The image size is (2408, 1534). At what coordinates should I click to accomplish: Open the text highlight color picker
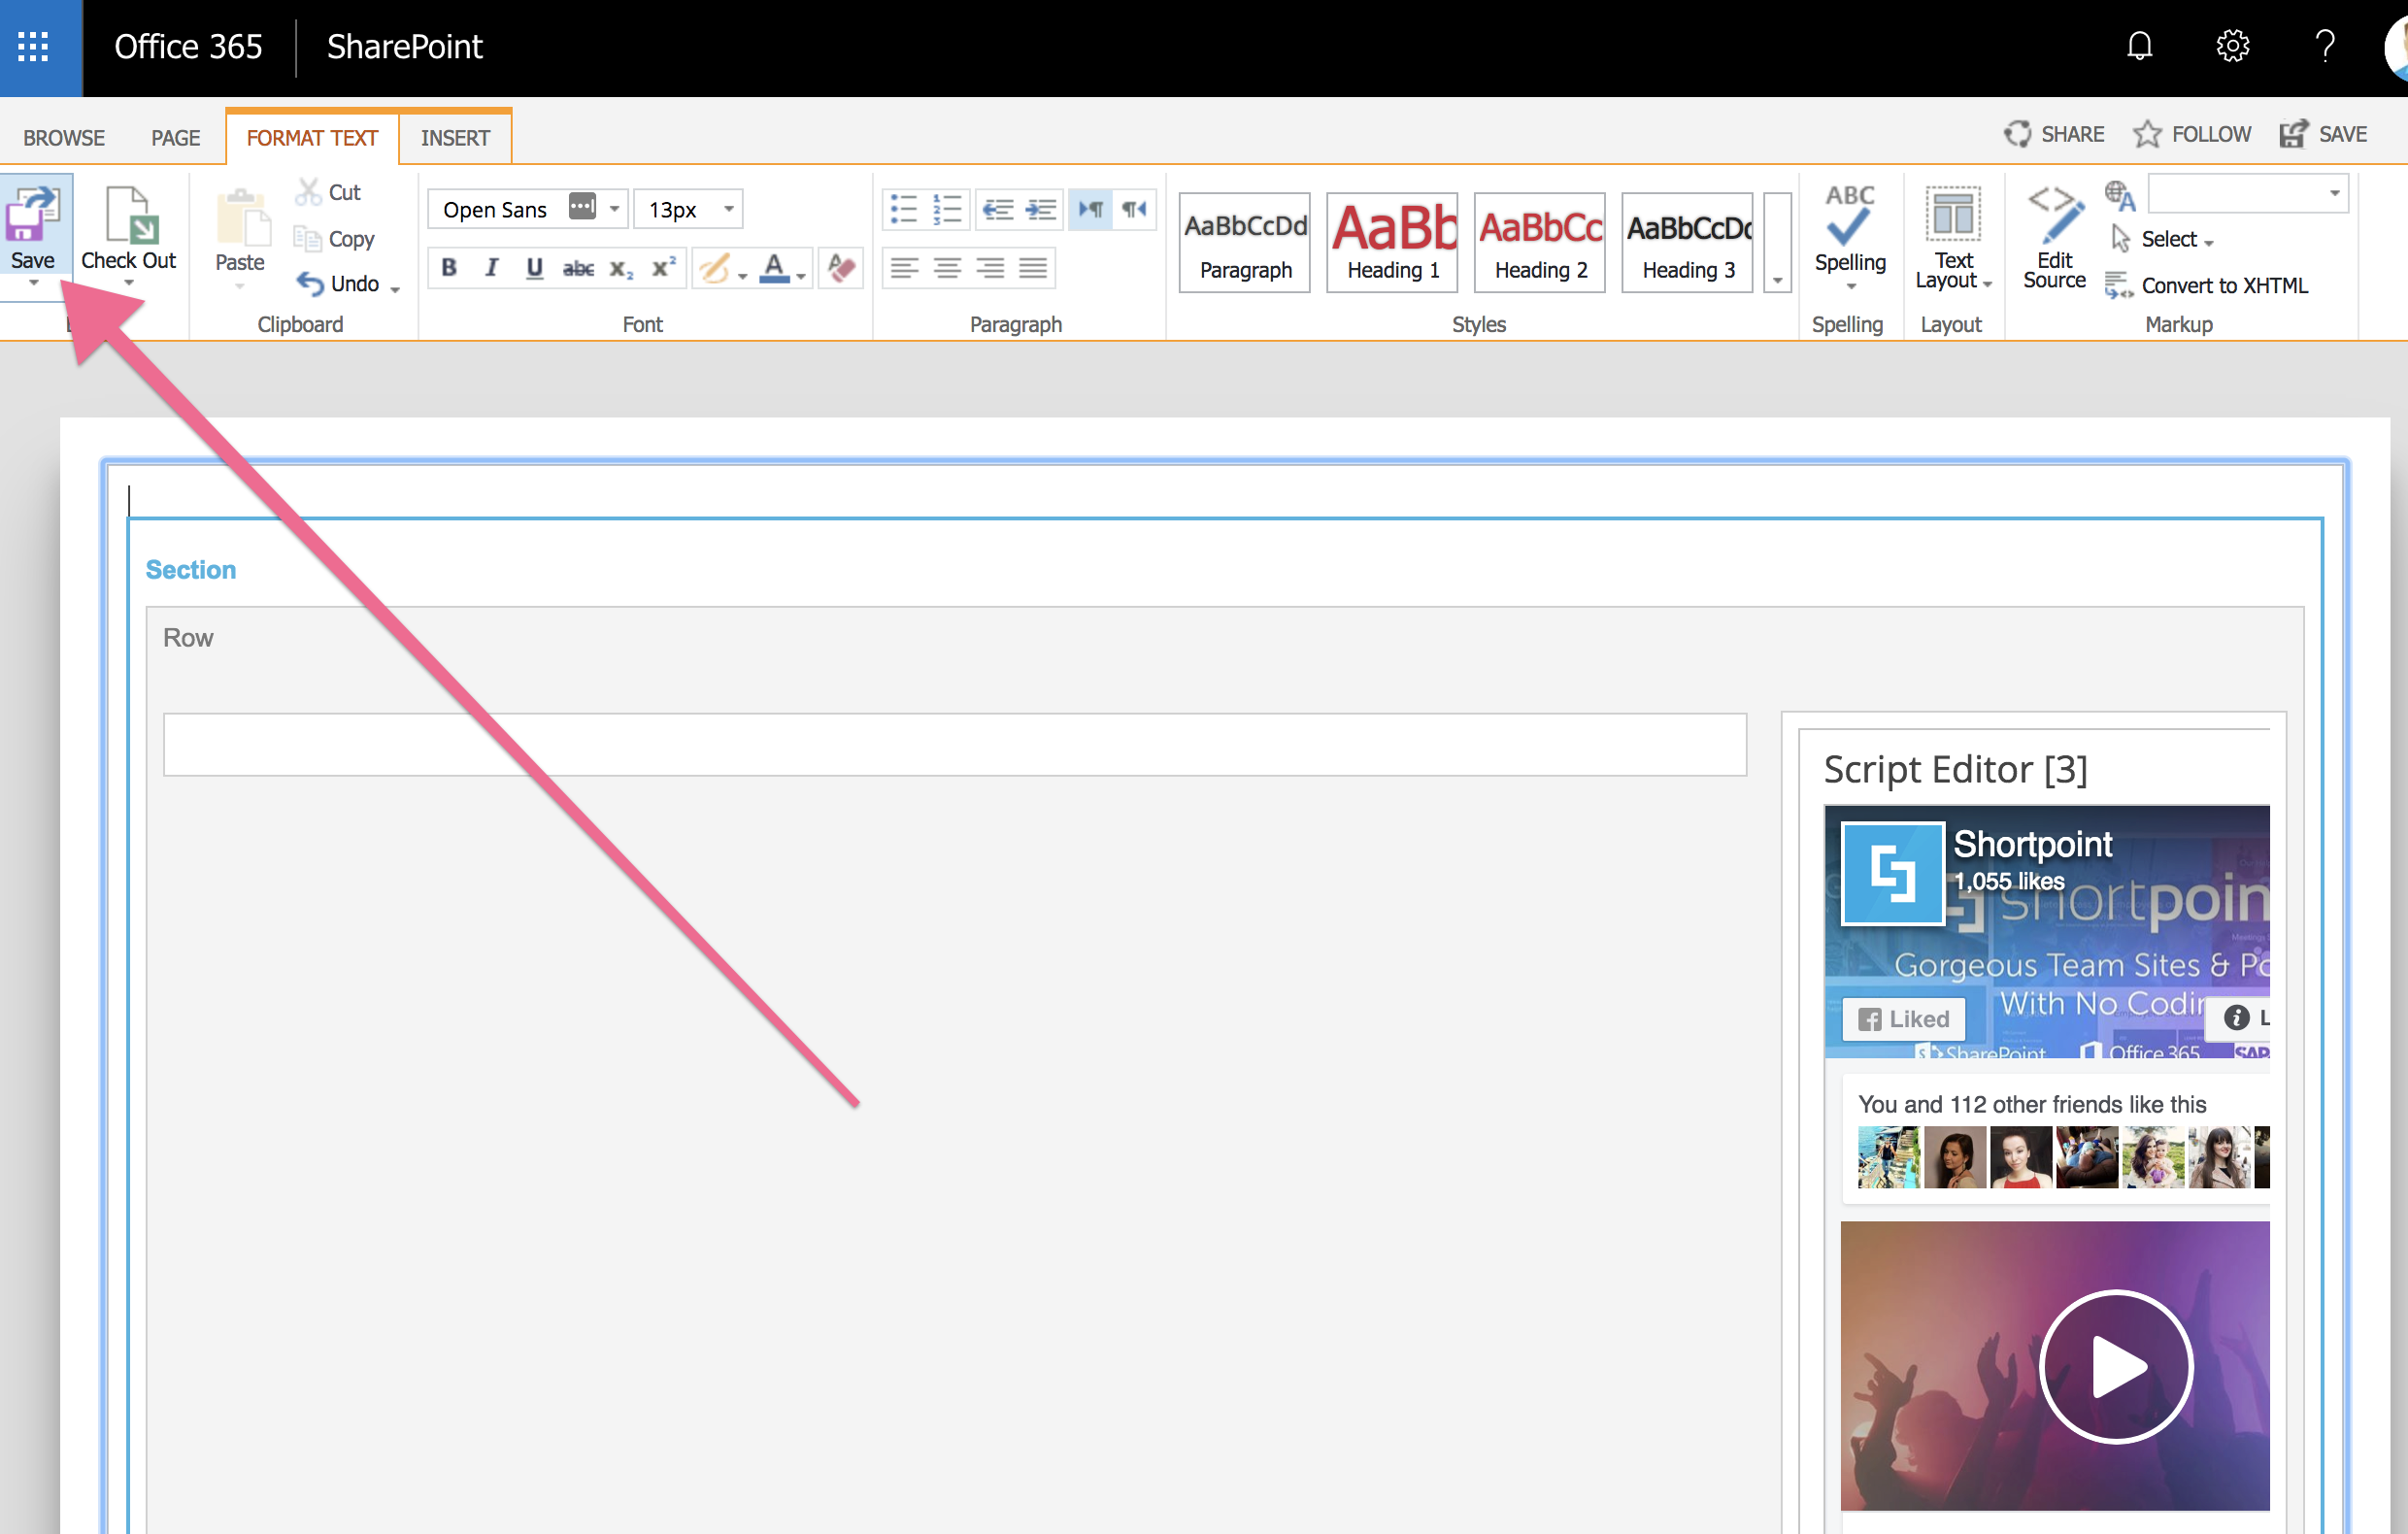[x=716, y=267]
